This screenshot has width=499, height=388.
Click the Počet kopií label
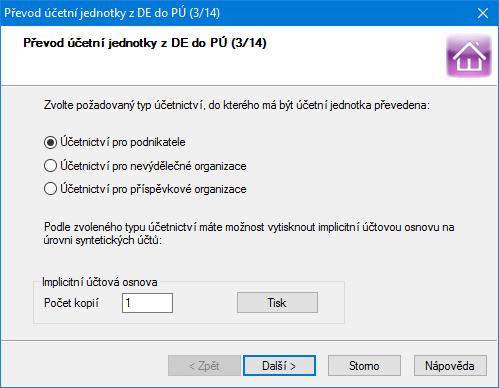point(71,303)
